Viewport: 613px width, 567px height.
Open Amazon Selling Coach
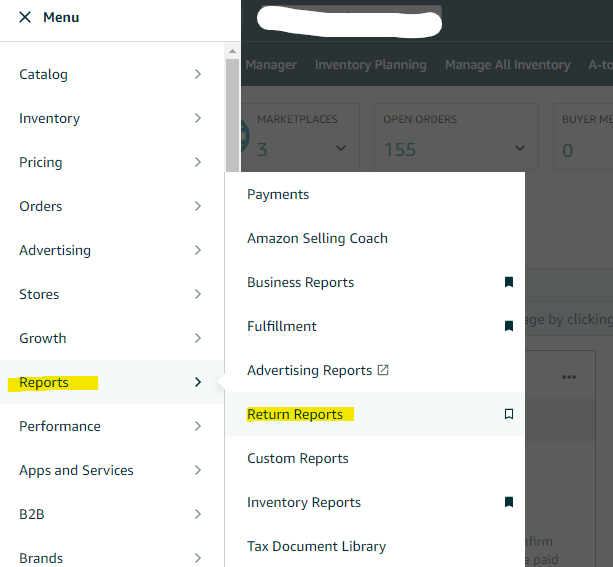317,238
